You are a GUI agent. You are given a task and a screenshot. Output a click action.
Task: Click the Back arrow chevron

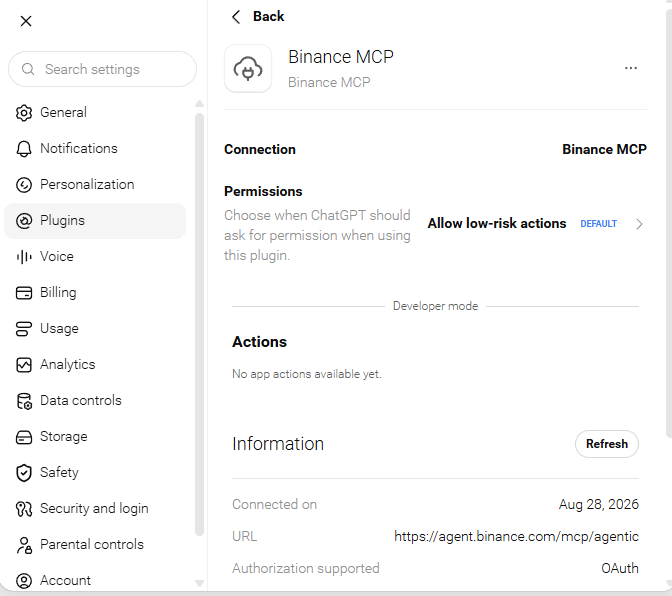tap(236, 17)
